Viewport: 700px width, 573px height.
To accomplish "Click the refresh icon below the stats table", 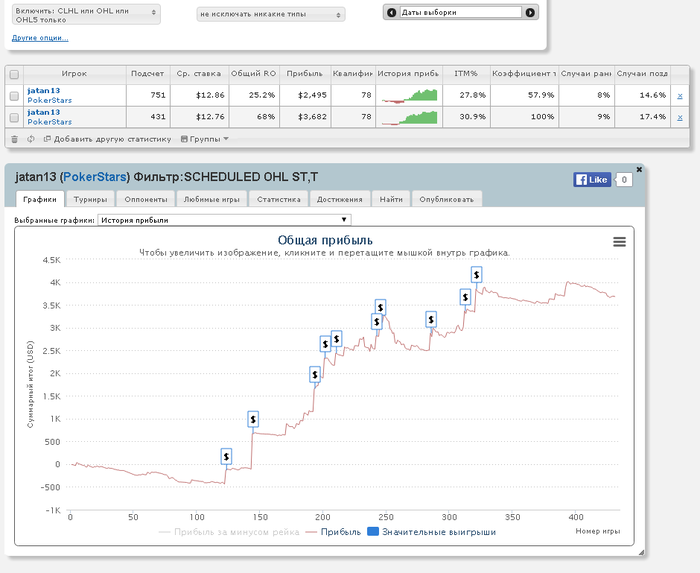I will pyautogui.click(x=31, y=139).
